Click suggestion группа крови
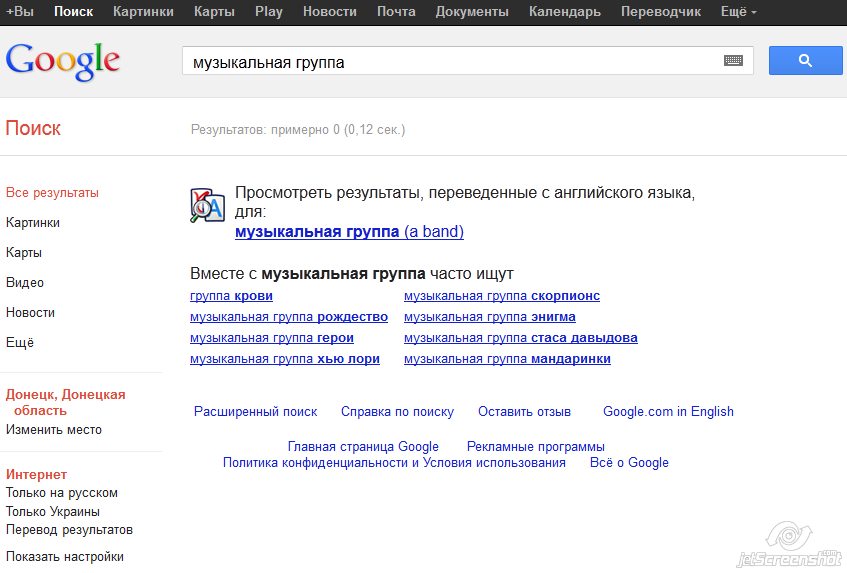 click(231, 296)
